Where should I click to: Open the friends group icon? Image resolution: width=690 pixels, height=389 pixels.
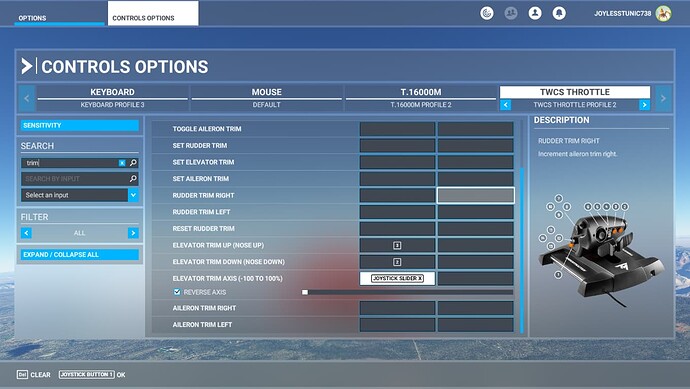point(510,13)
